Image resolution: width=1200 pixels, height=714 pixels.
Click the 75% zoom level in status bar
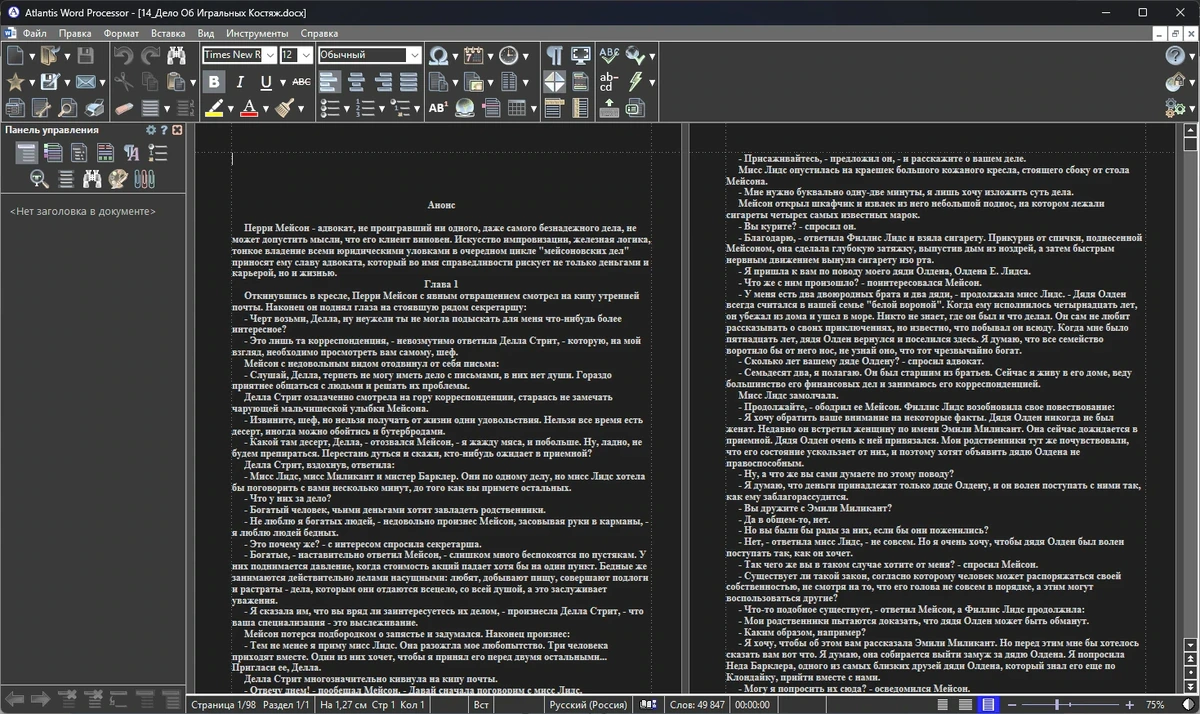click(x=1154, y=705)
